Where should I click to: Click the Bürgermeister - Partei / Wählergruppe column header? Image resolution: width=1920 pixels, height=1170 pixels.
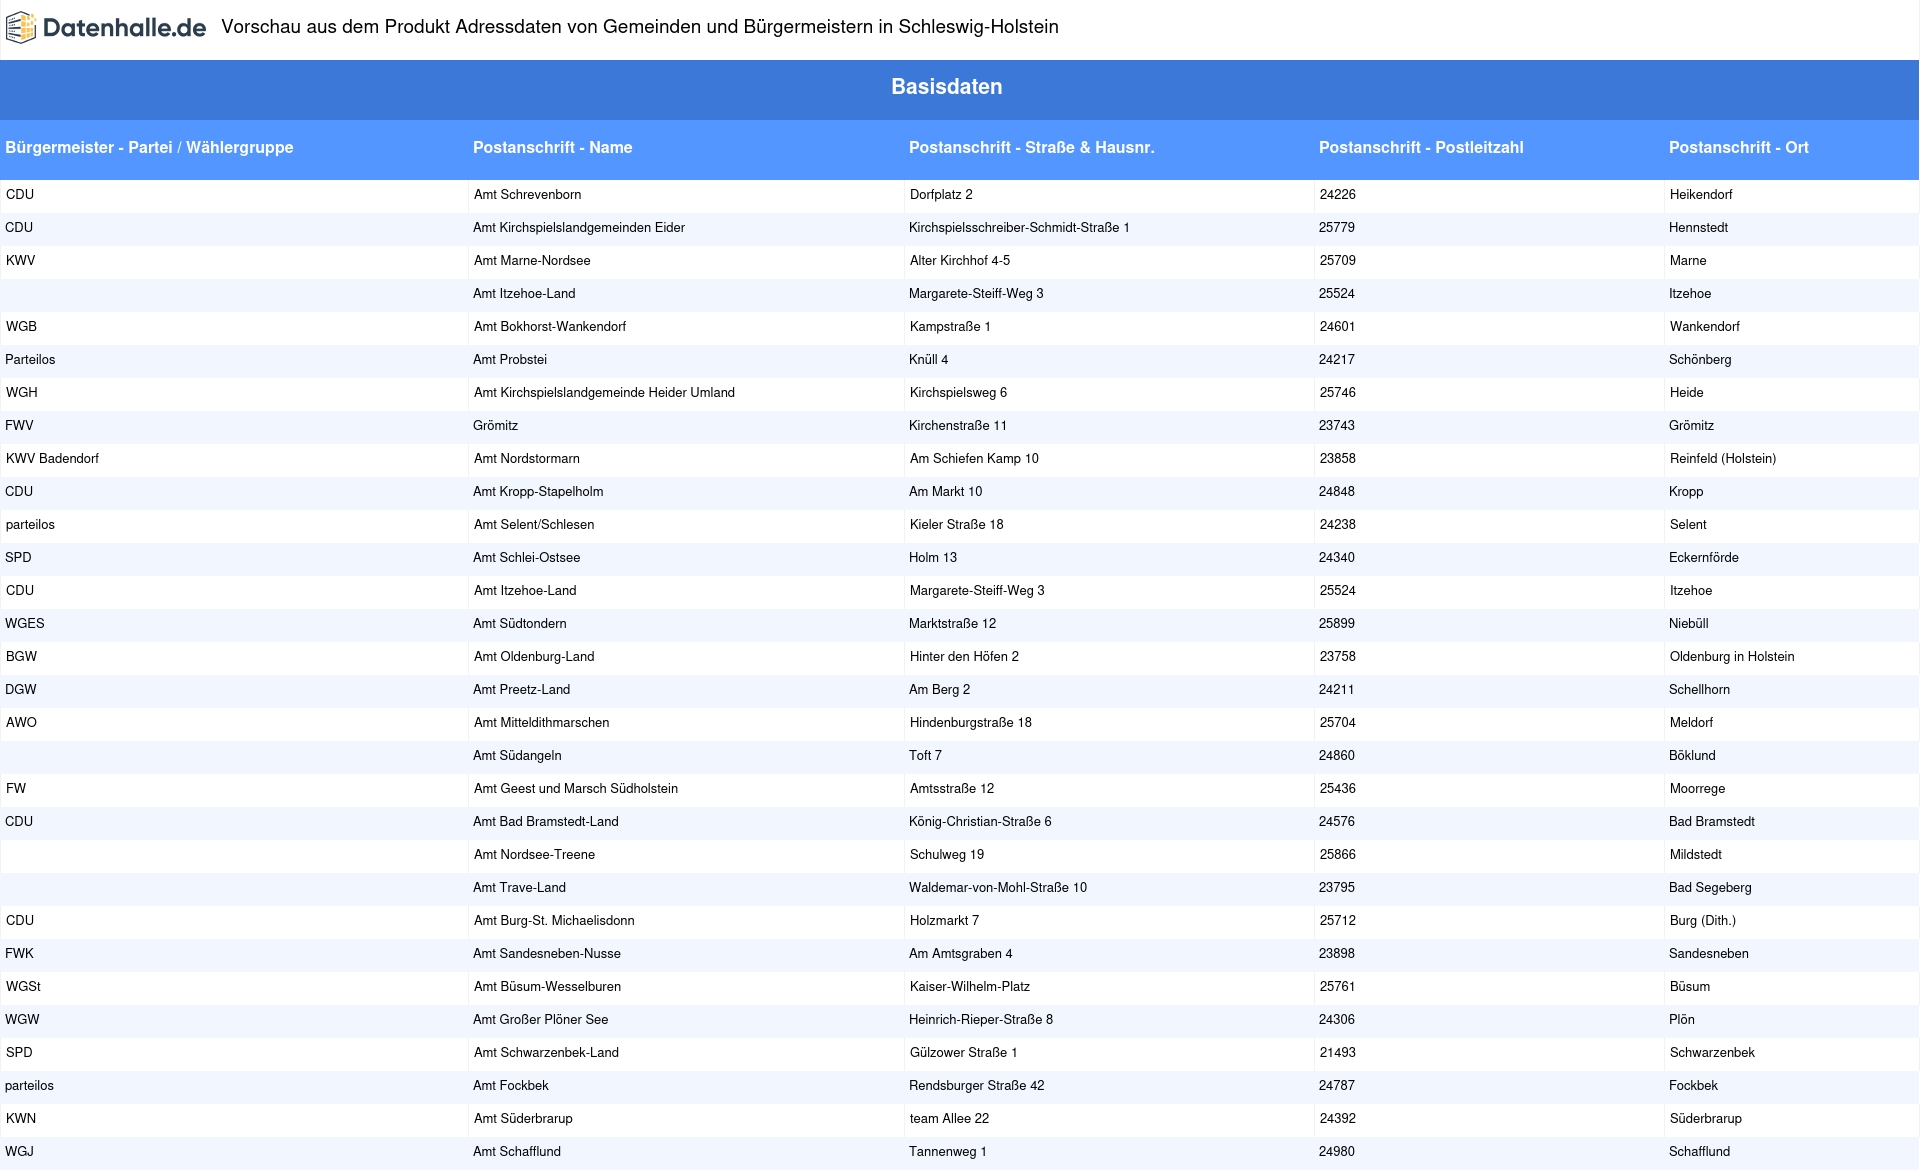[x=149, y=148]
